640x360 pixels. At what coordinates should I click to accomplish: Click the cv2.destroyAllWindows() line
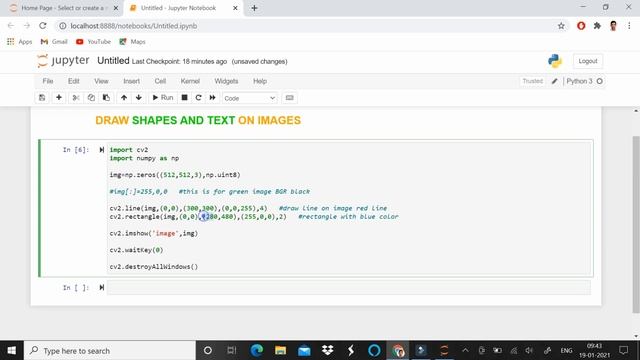(153, 267)
